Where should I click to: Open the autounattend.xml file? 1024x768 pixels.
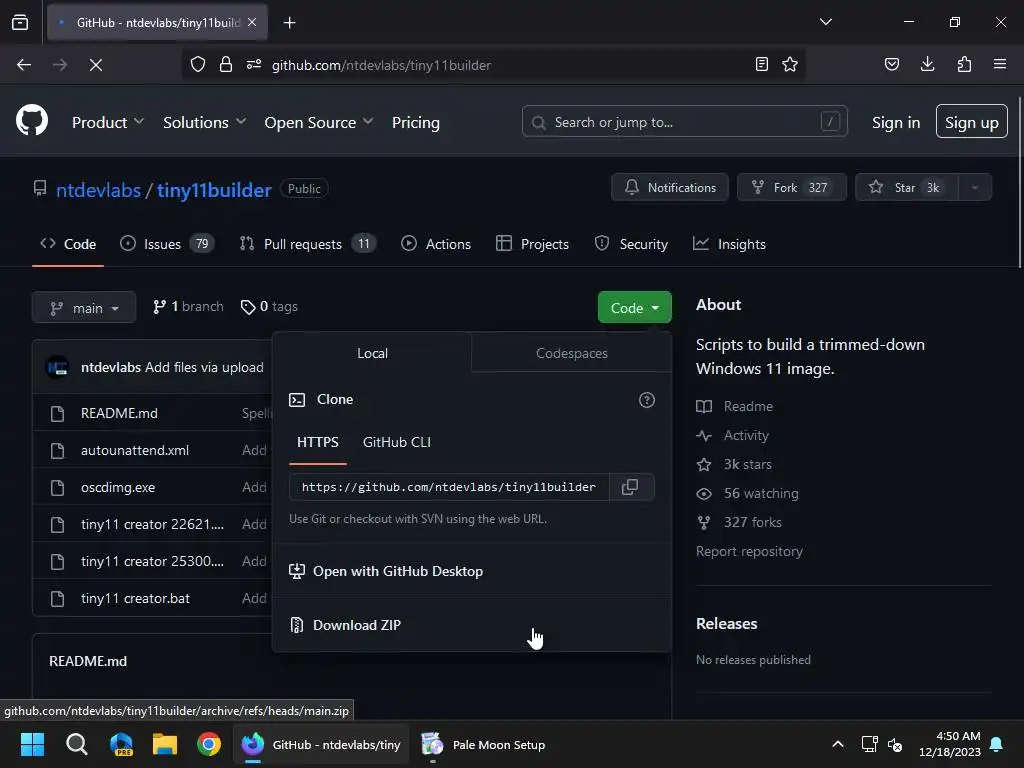pos(135,451)
